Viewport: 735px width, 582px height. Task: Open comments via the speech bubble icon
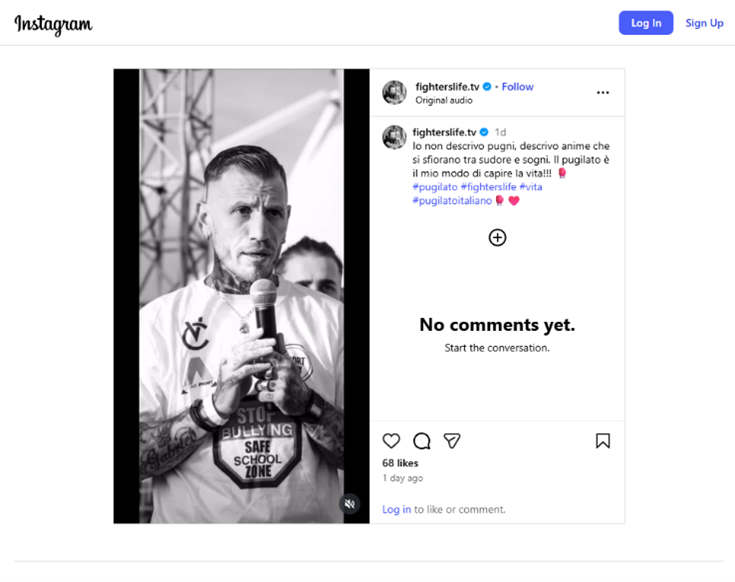[422, 441]
